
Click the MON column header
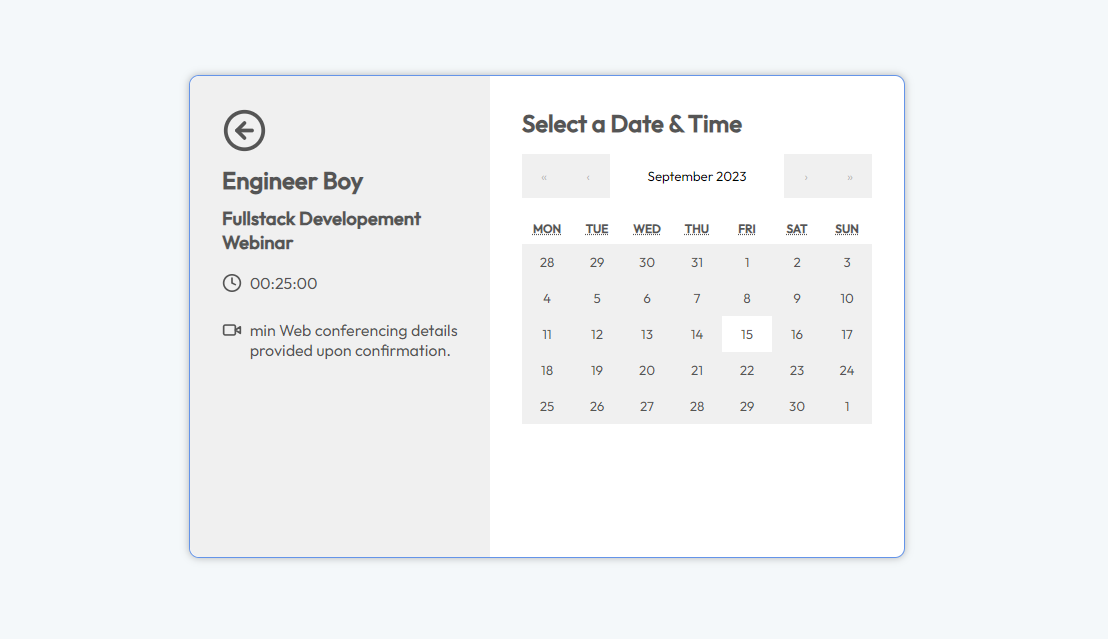click(547, 228)
